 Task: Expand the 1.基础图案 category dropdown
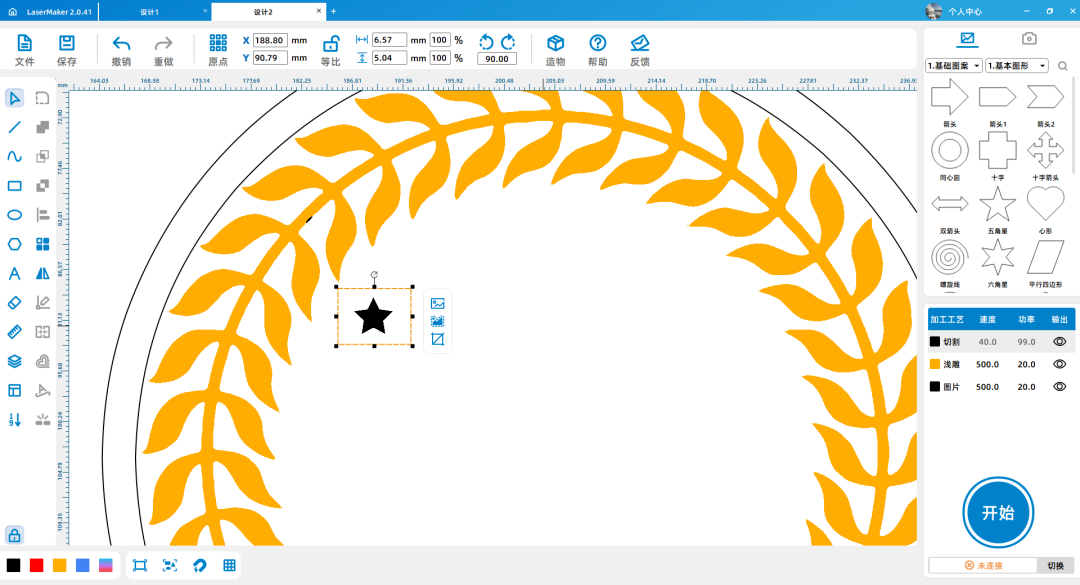click(953, 66)
